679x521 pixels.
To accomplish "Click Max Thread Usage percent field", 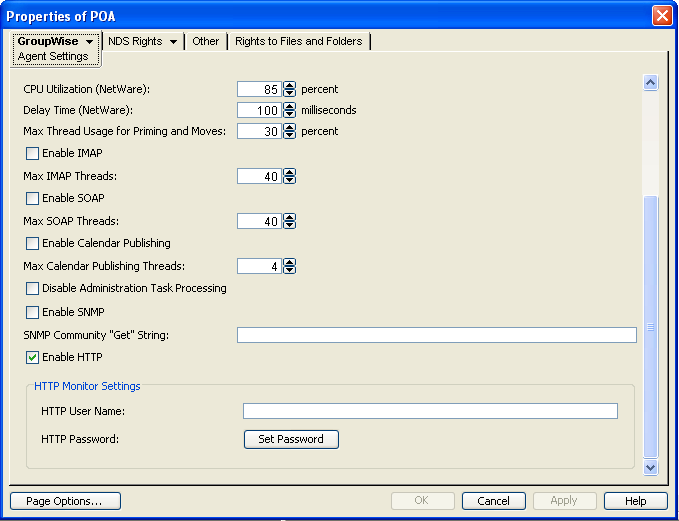I will tap(260, 131).
